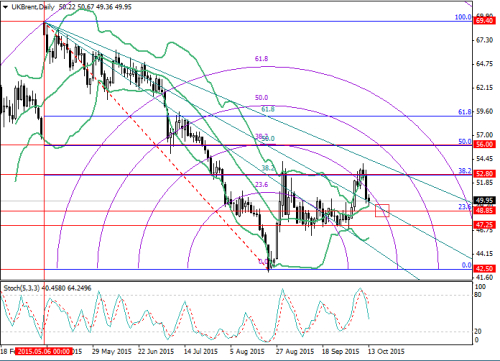Pick the blue 0.0 Fibonacci level label
The image size is (500, 361).
coord(467,265)
